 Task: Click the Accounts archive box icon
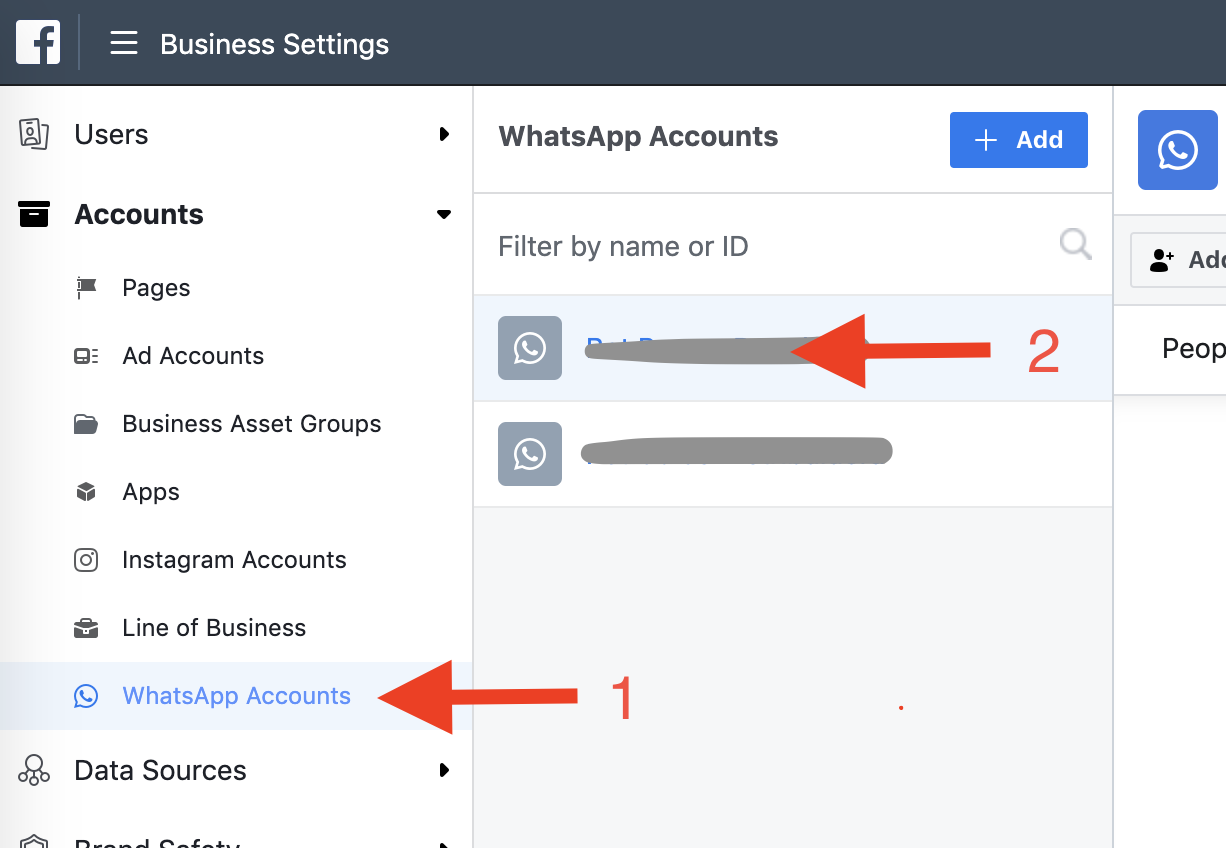pos(34,214)
